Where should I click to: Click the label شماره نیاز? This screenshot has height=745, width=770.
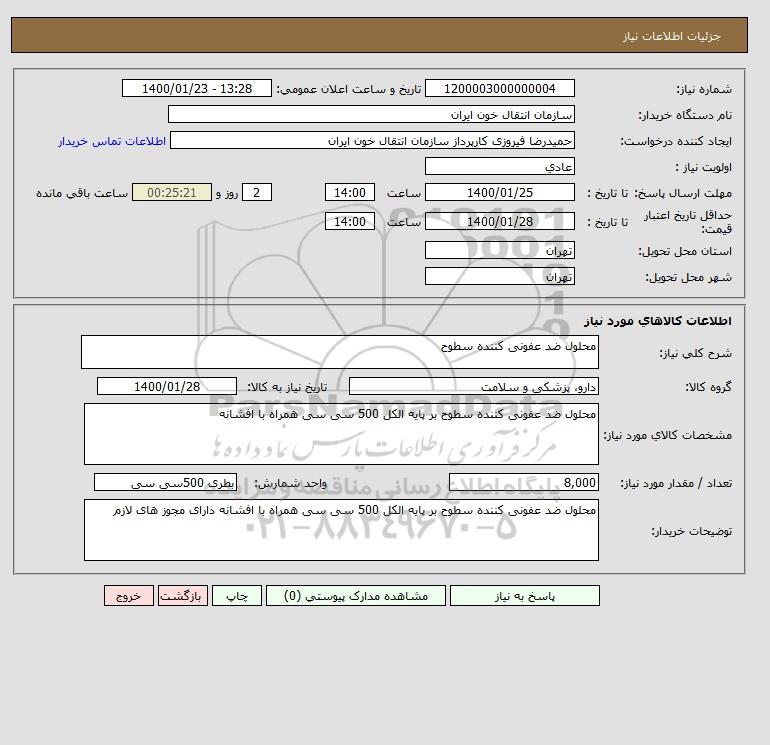tap(704, 89)
